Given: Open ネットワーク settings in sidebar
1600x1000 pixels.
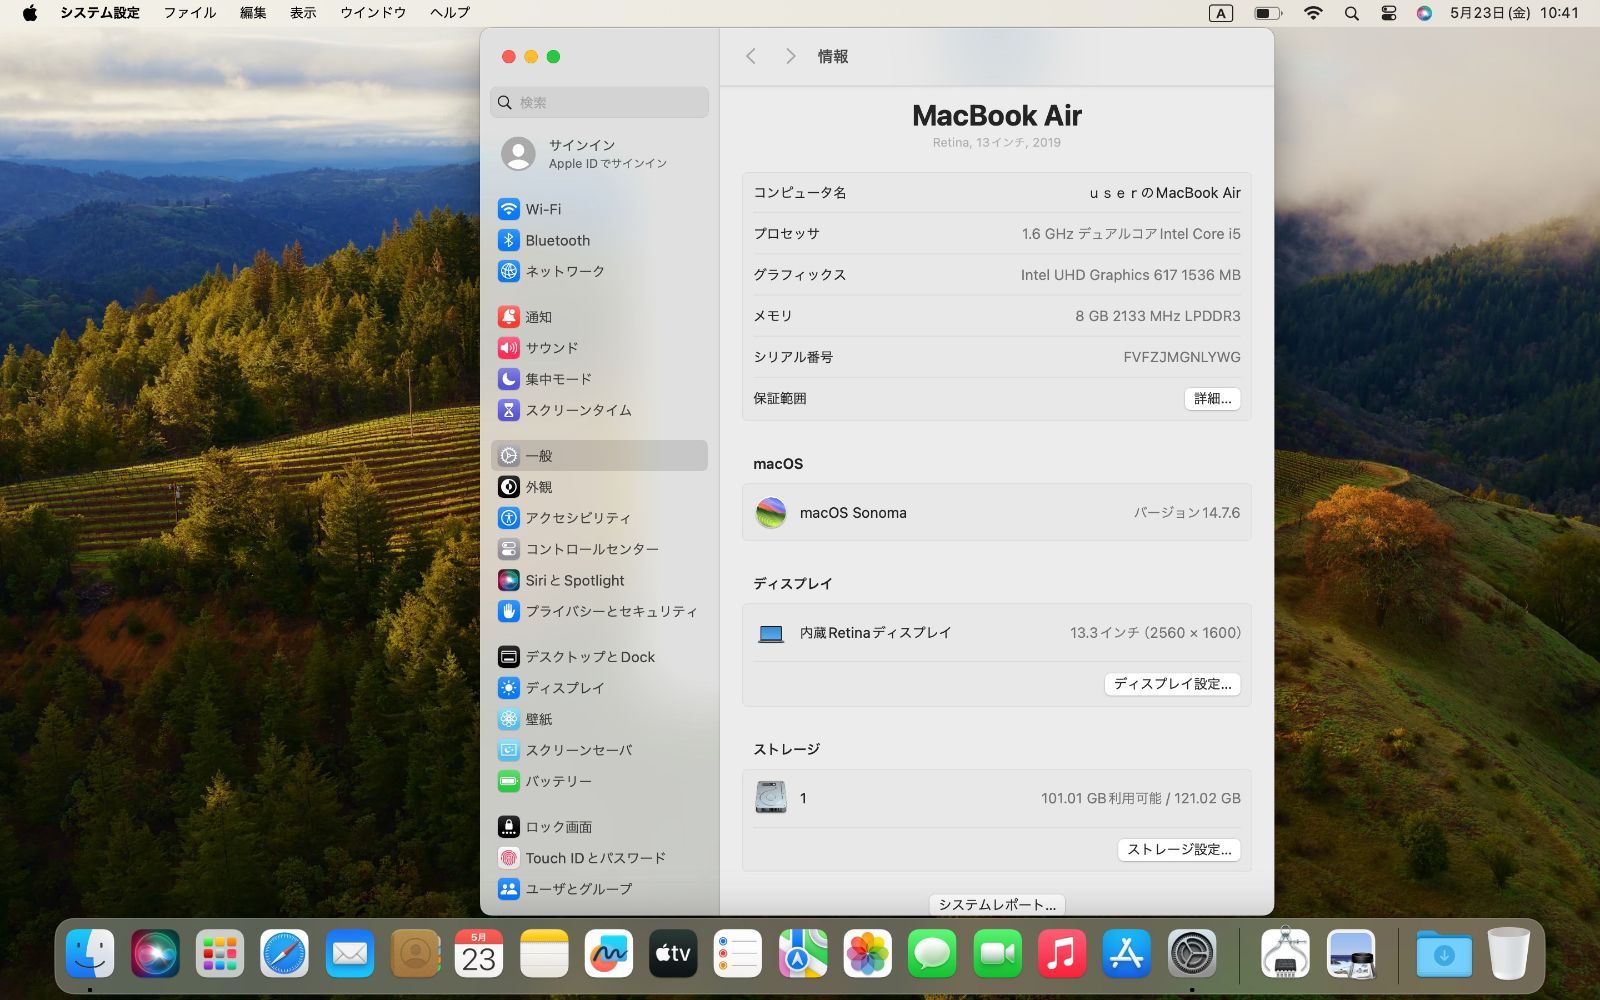Looking at the screenshot, I should coord(599,271).
